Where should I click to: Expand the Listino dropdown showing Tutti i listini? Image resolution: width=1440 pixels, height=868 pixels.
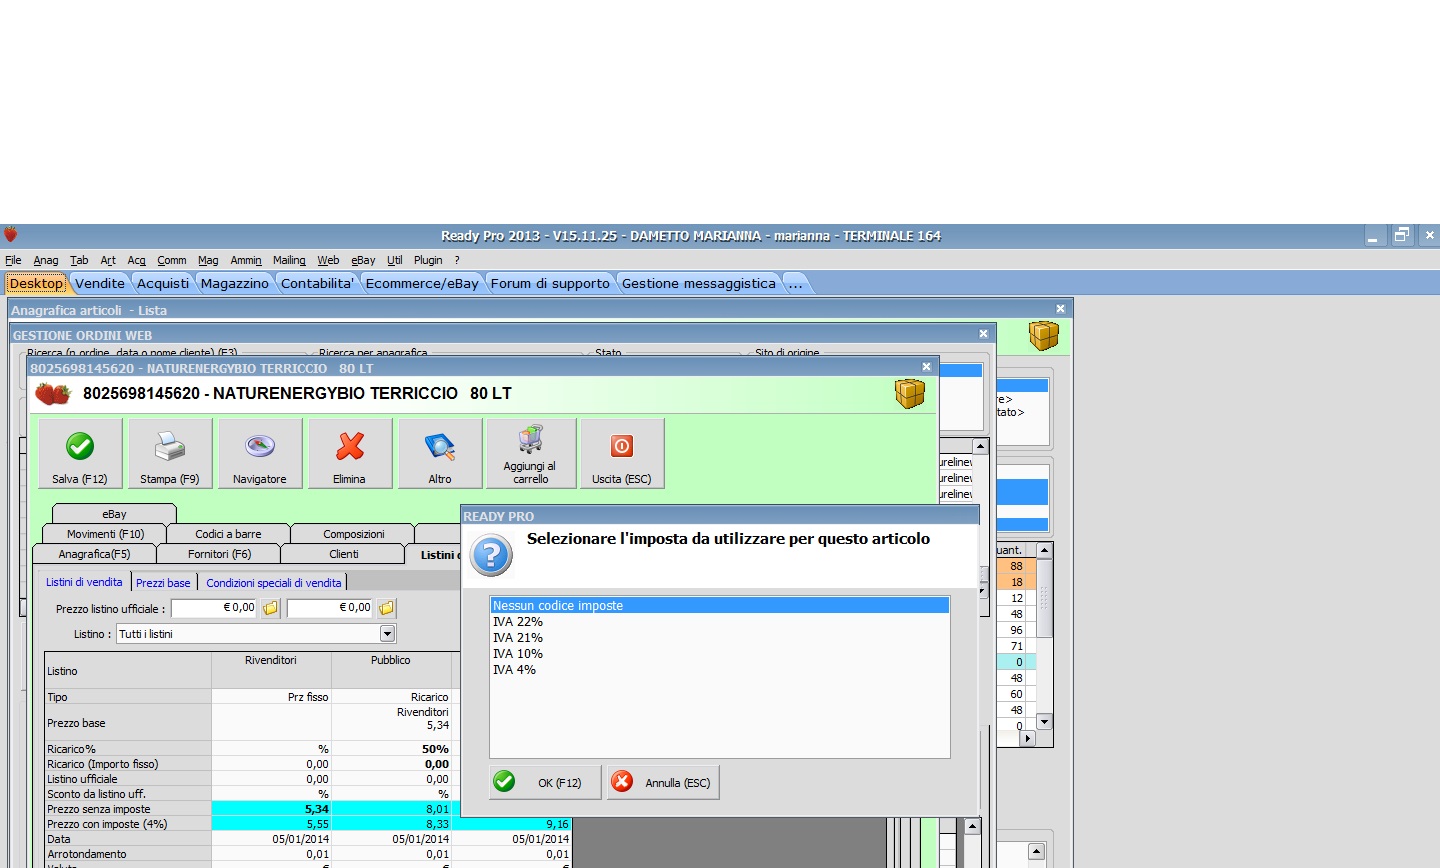(x=388, y=634)
